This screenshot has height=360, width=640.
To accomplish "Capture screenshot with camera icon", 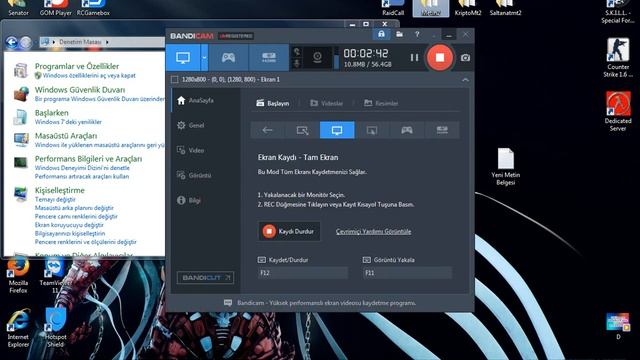I will click(x=465, y=58).
